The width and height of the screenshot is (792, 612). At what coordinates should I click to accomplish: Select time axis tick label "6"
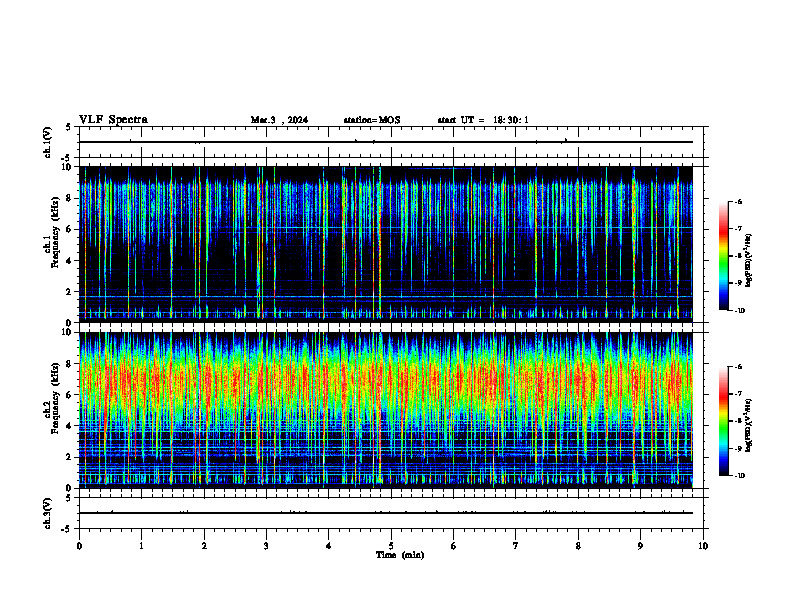pyautogui.click(x=454, y=546)
